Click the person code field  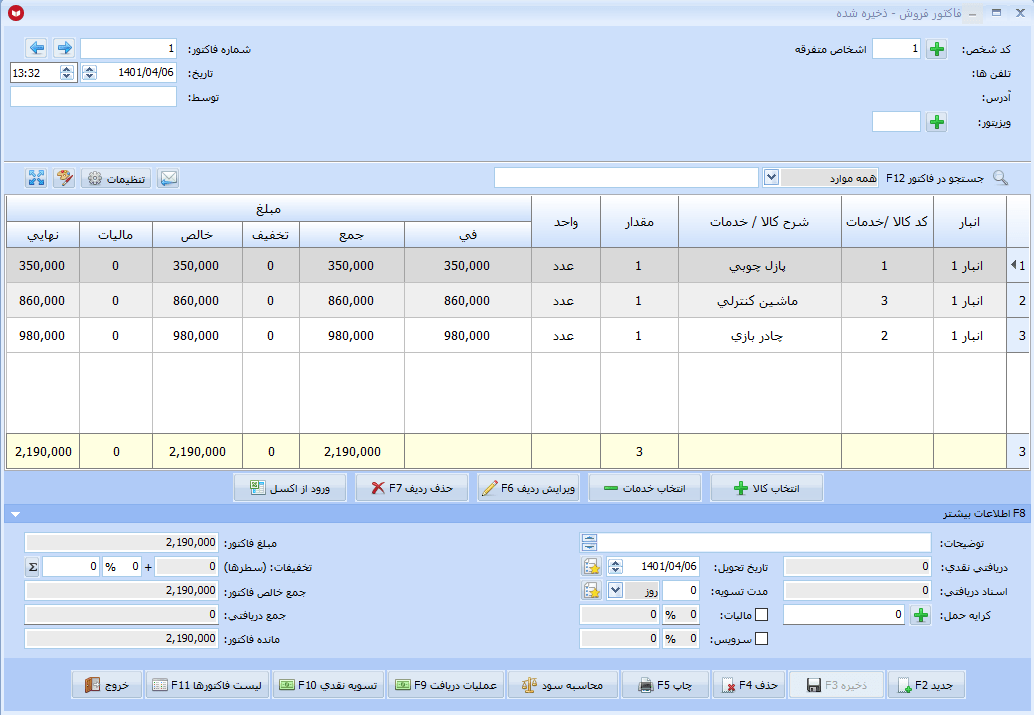[x=896, y=48]
